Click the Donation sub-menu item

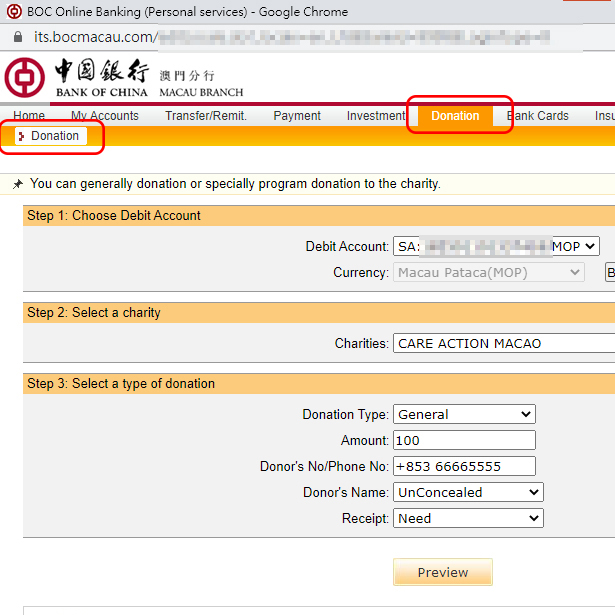click(x=54, y=136)
